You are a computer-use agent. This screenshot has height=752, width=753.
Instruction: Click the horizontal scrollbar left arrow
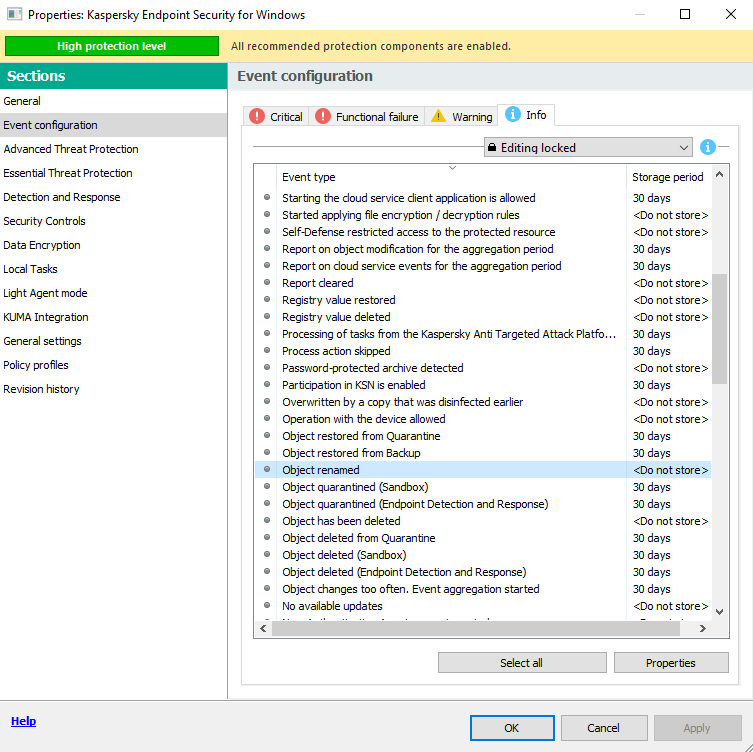(263, 628)
